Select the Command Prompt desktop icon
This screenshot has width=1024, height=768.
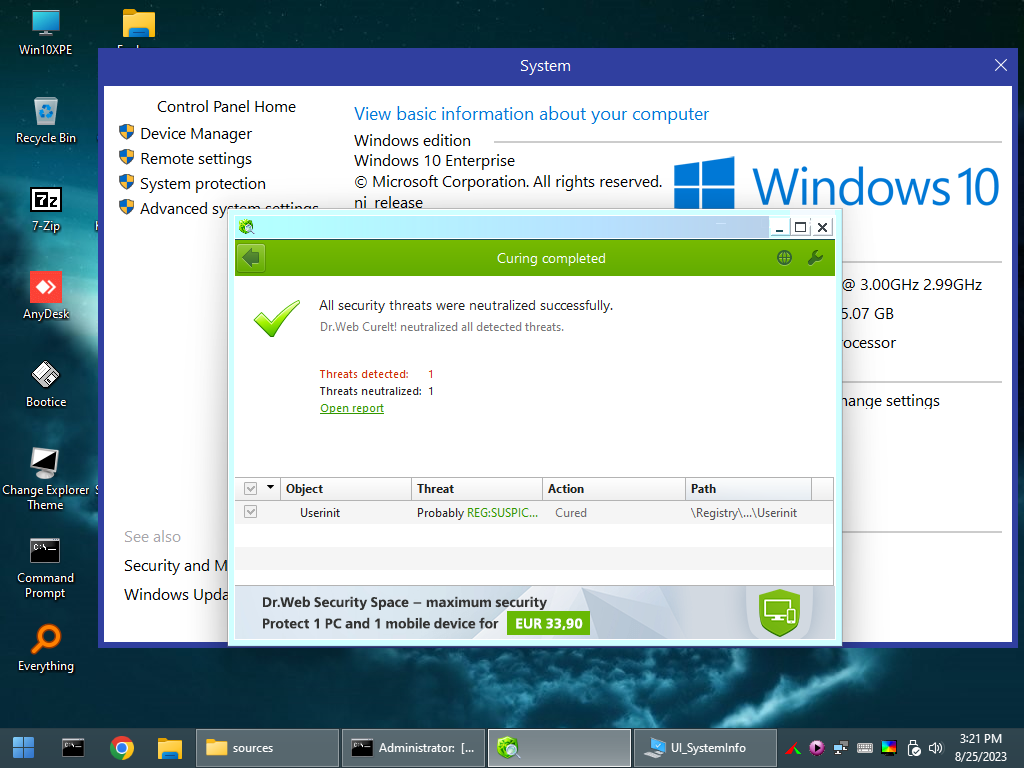(46, 568)
